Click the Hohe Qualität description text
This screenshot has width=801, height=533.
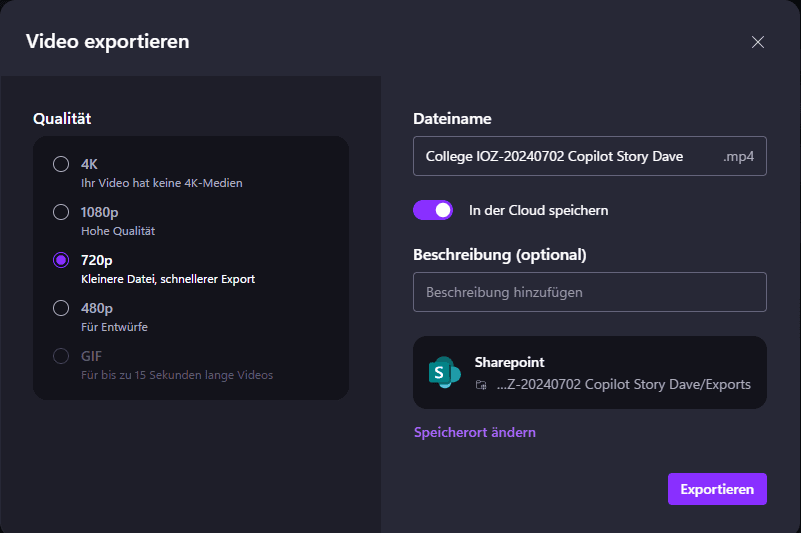pyautogui.click(x=118, y=231)
